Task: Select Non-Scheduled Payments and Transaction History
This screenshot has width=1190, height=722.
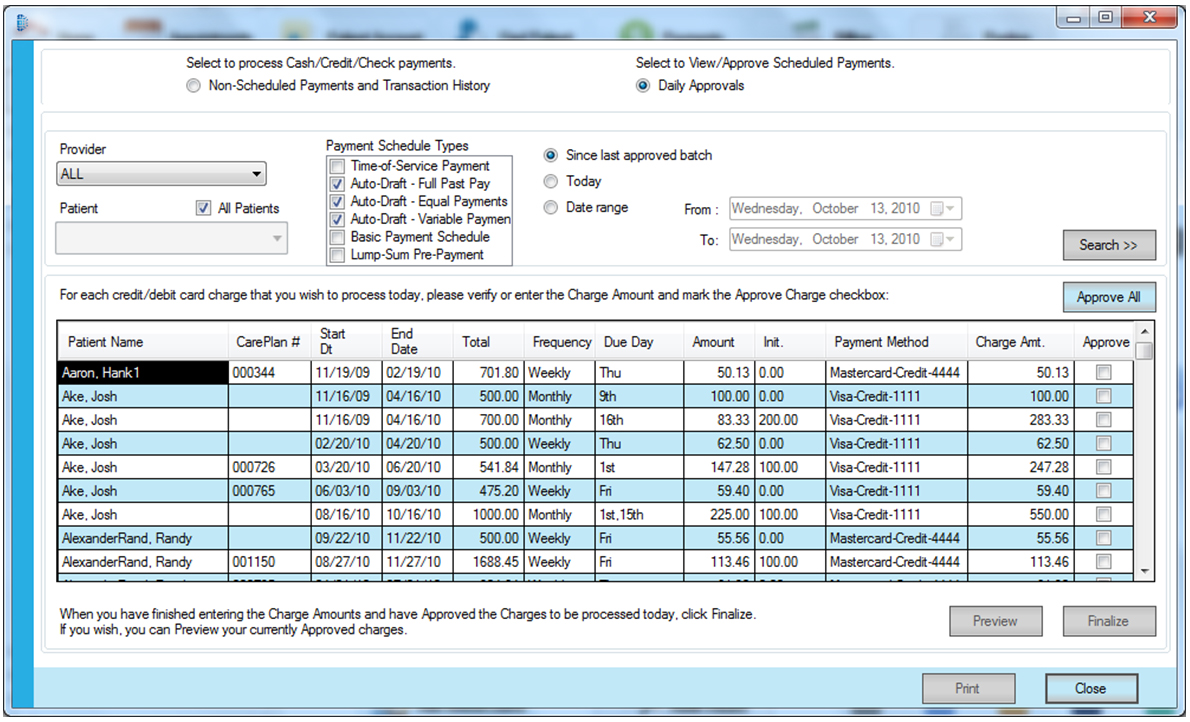Action: coord(193,86)
